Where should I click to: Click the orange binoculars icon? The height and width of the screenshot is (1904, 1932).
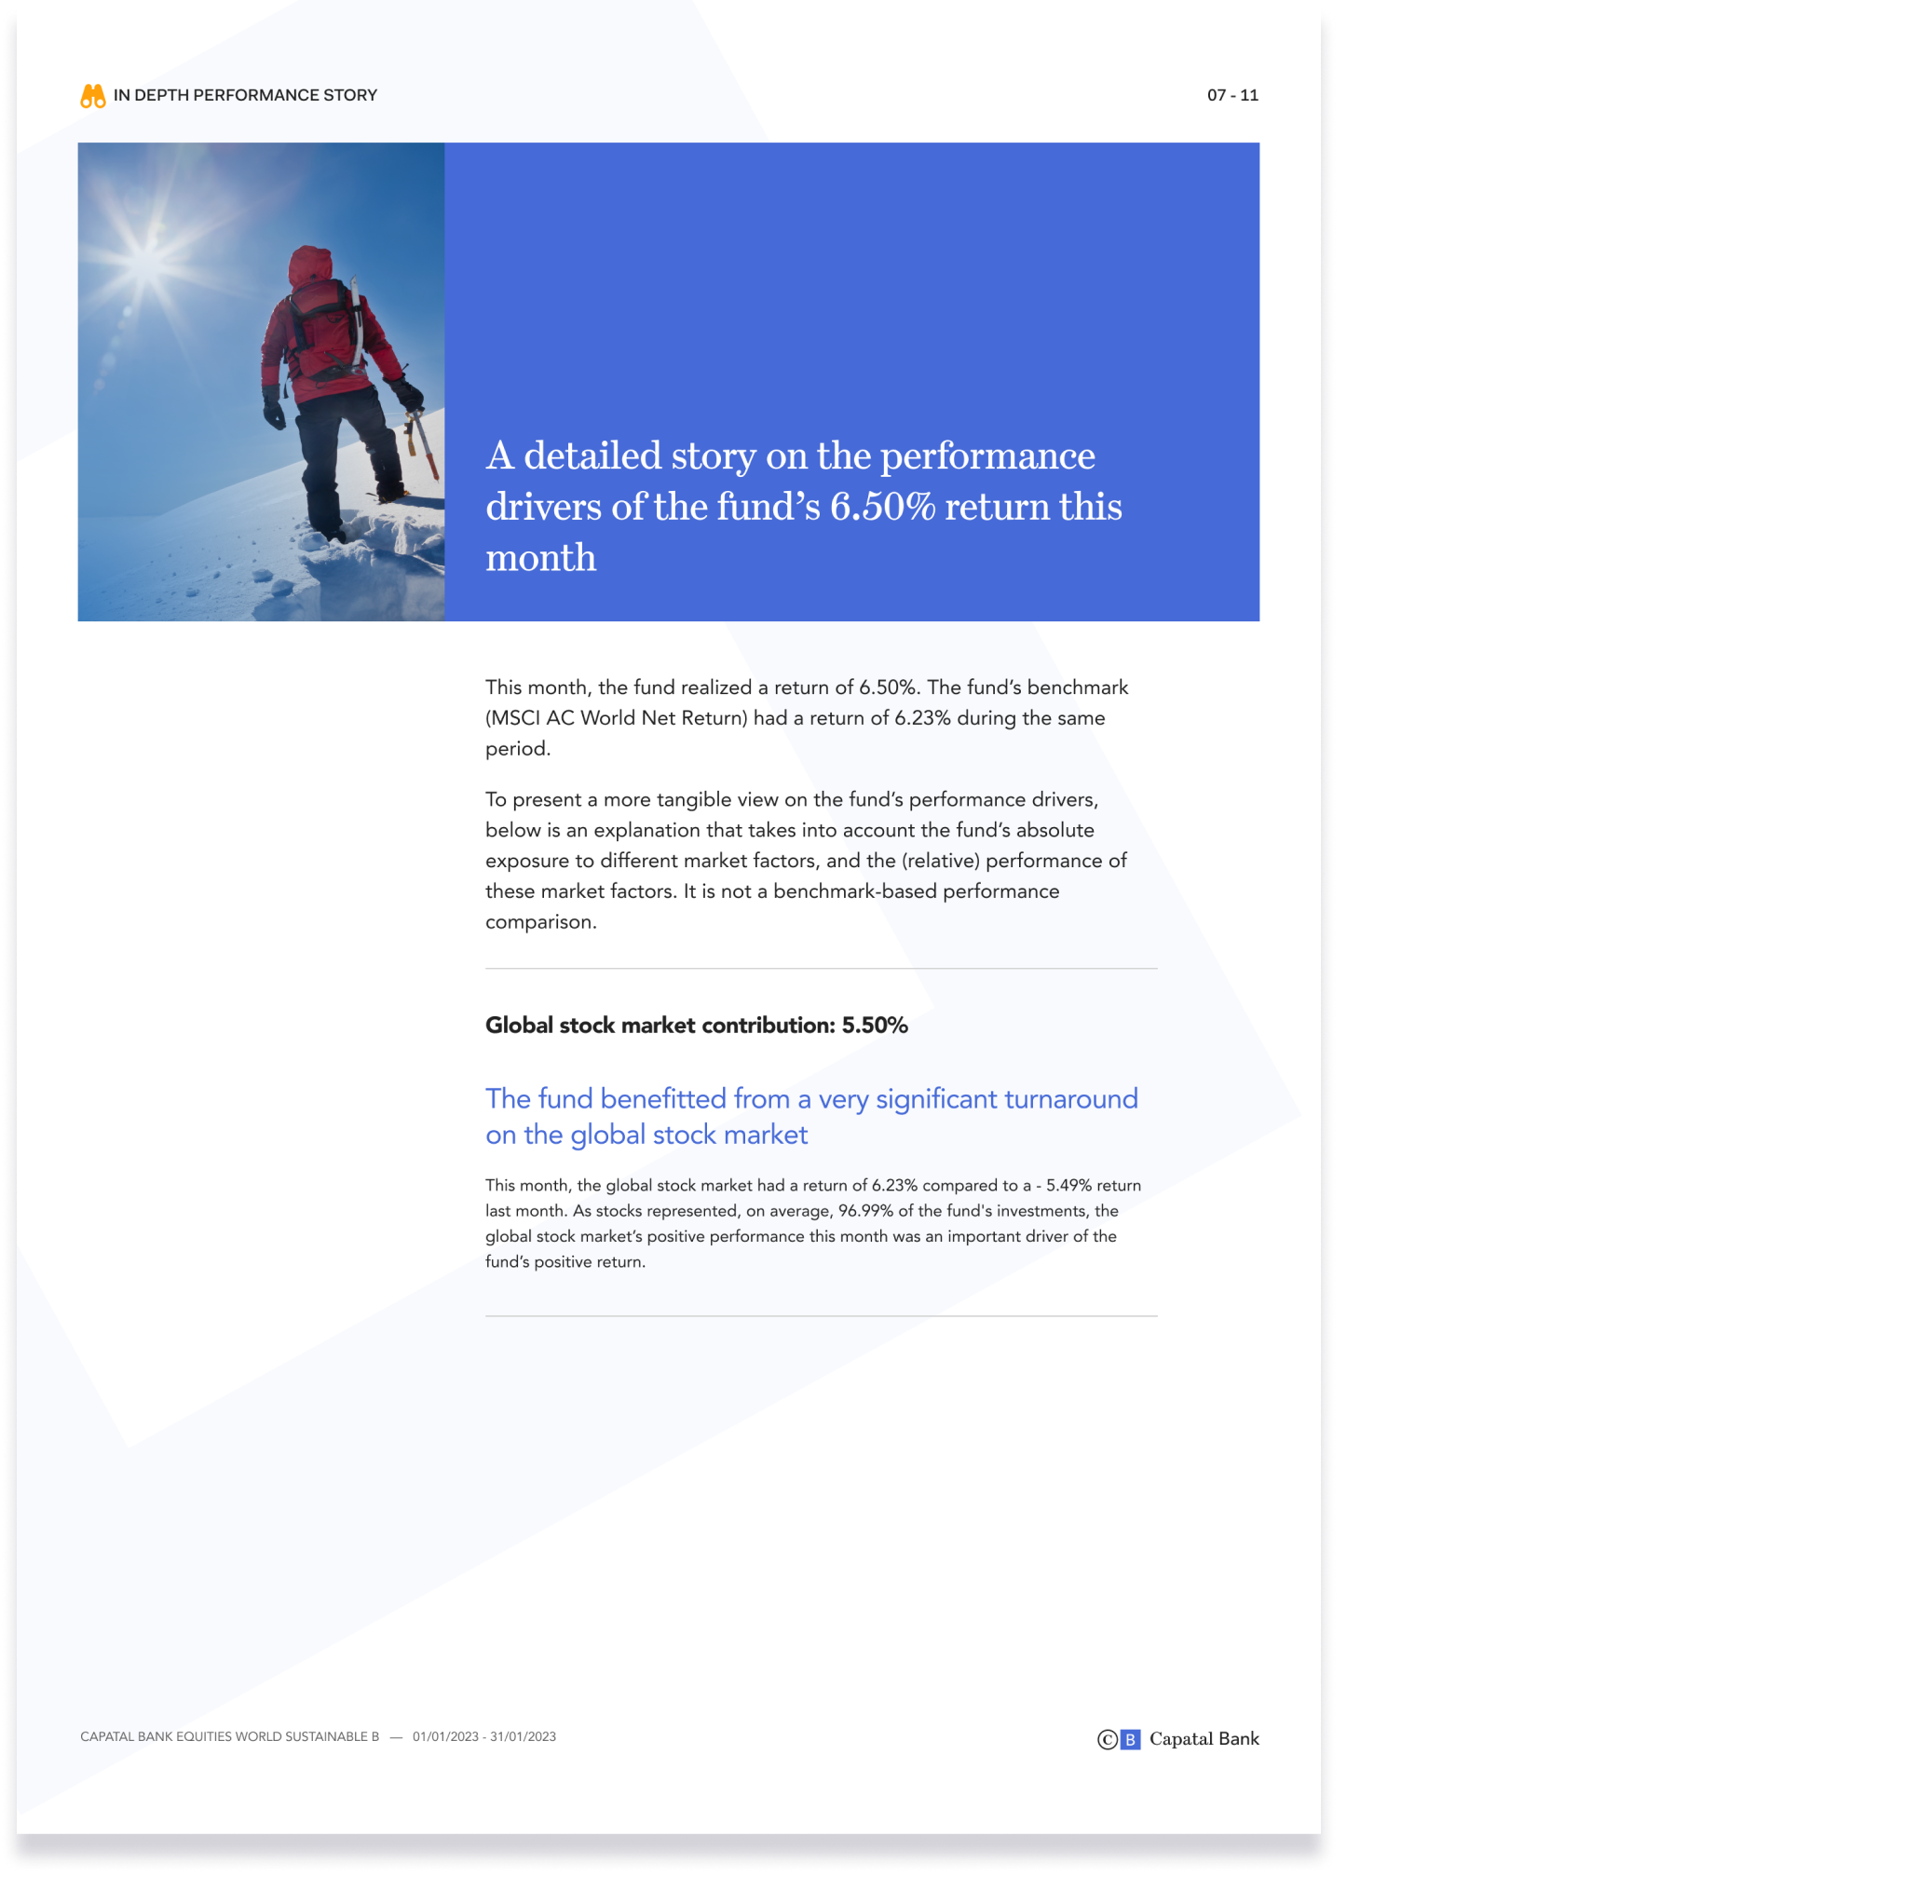coord(93,96)
